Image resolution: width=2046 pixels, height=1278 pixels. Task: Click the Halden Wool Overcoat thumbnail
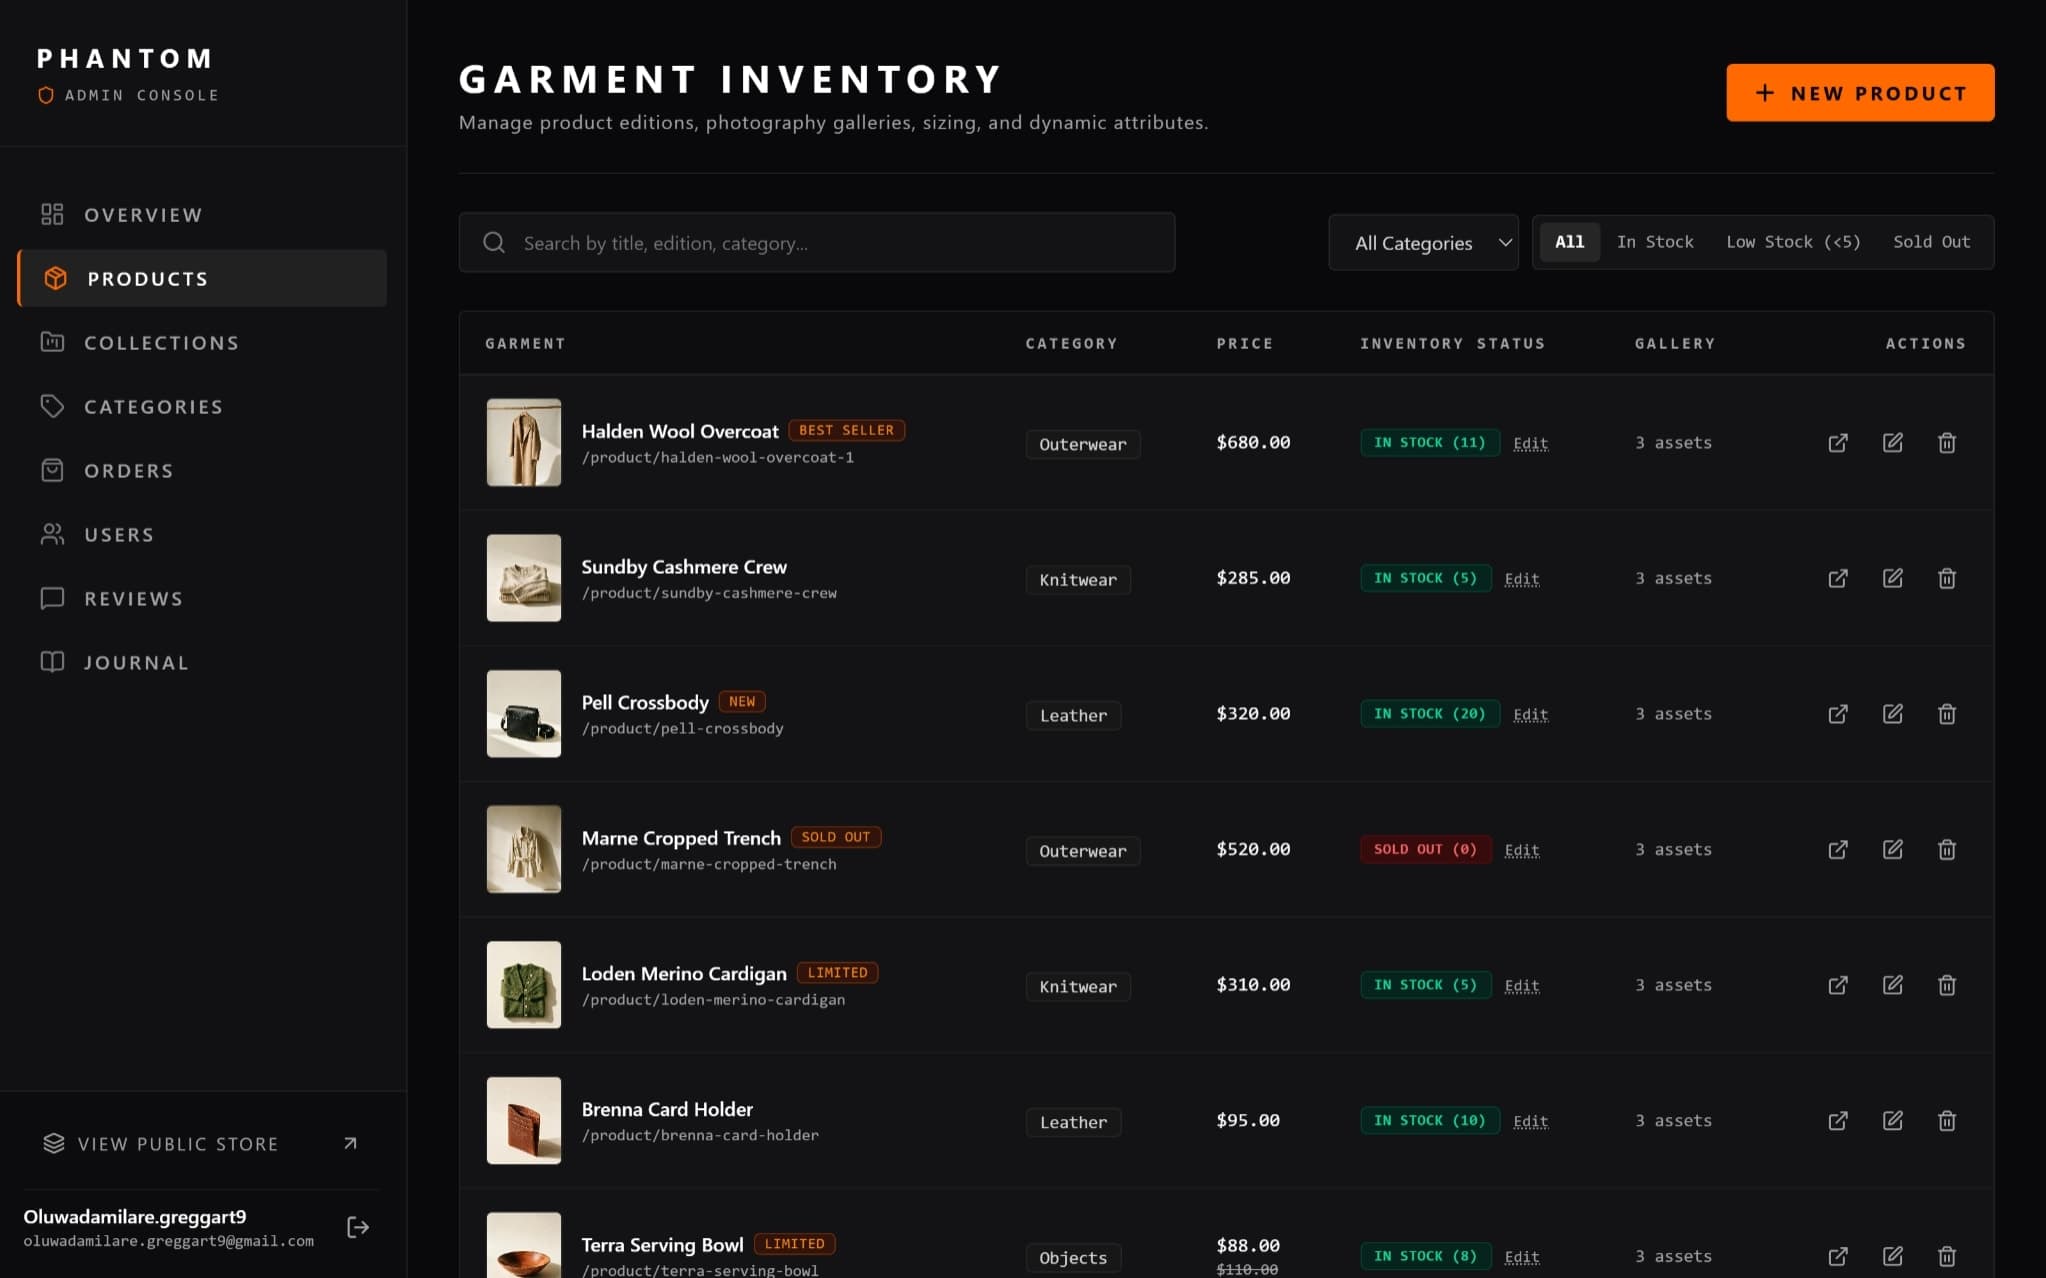(524, 443)
